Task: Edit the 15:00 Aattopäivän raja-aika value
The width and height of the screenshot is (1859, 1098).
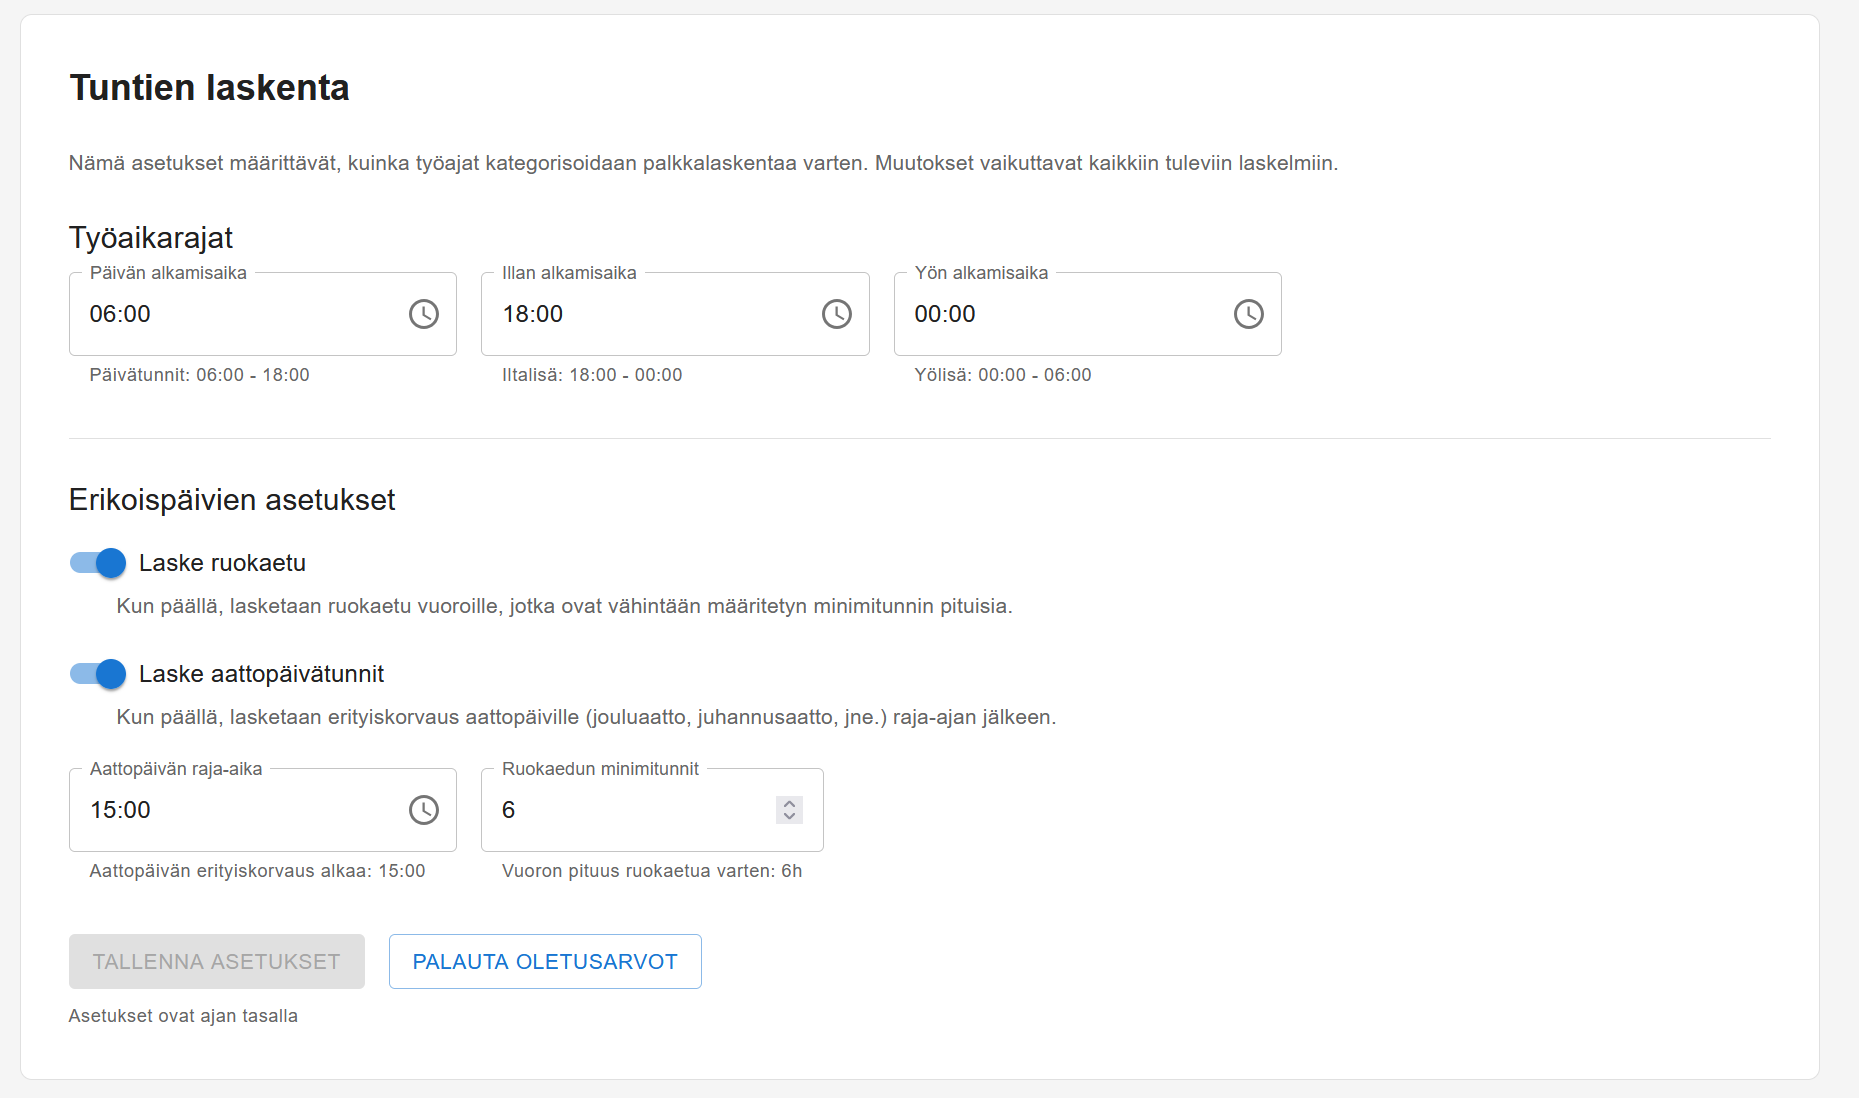Action: (120, 810)
